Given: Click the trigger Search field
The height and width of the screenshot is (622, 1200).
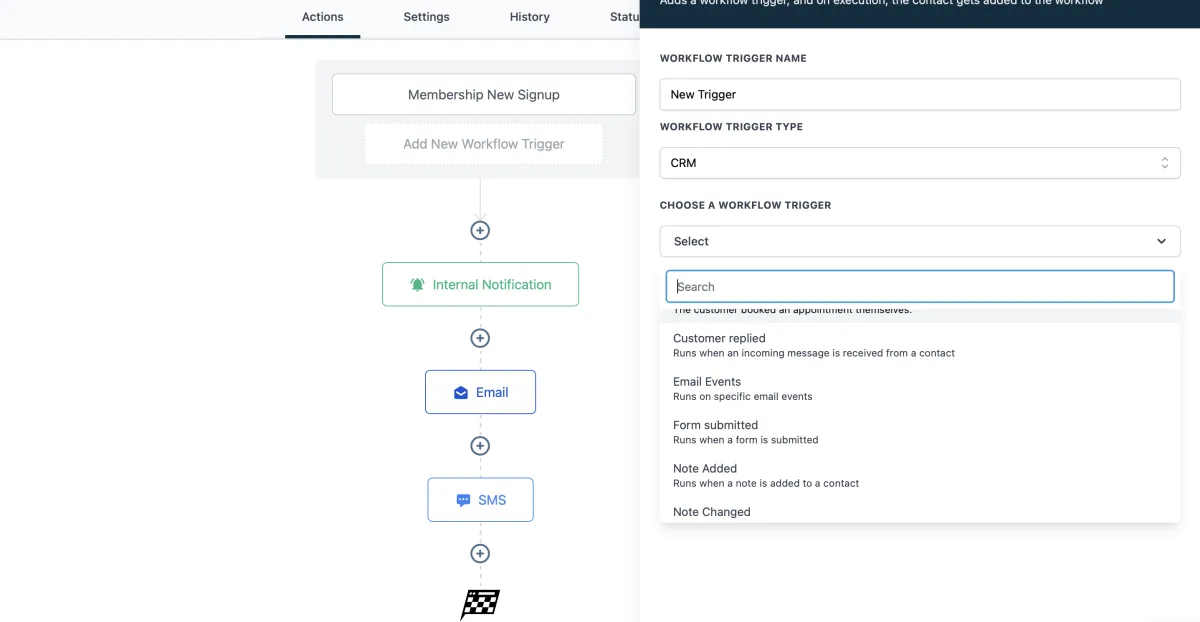Looking at the screenshot, I should [920, 286].
